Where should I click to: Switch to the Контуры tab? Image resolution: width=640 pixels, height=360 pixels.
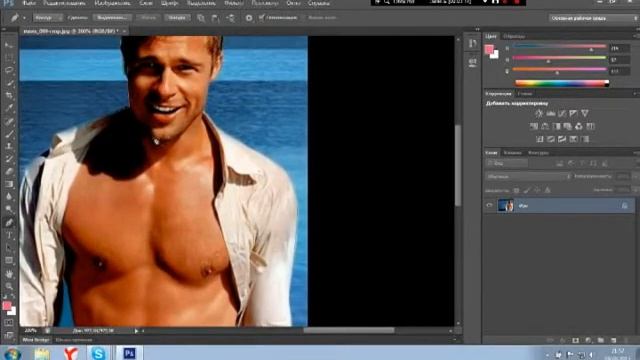pyautogui.click(x=538, y=153)
